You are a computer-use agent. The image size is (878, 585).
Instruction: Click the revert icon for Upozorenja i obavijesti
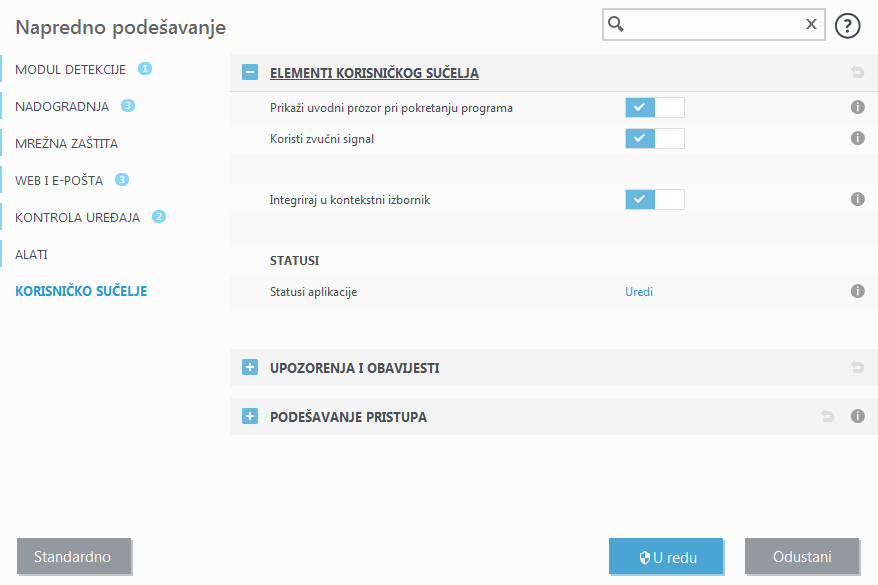(857, 367)
